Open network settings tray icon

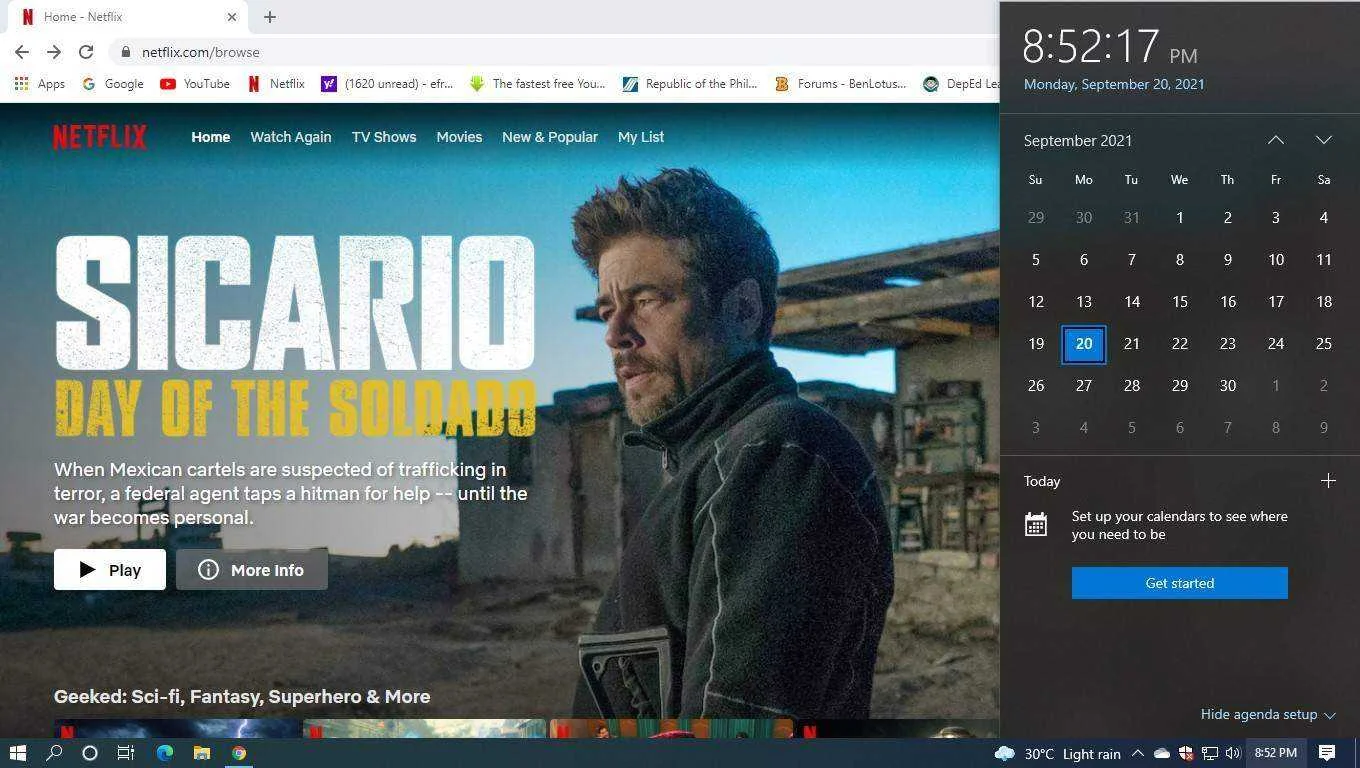(x=1210, y=753)
